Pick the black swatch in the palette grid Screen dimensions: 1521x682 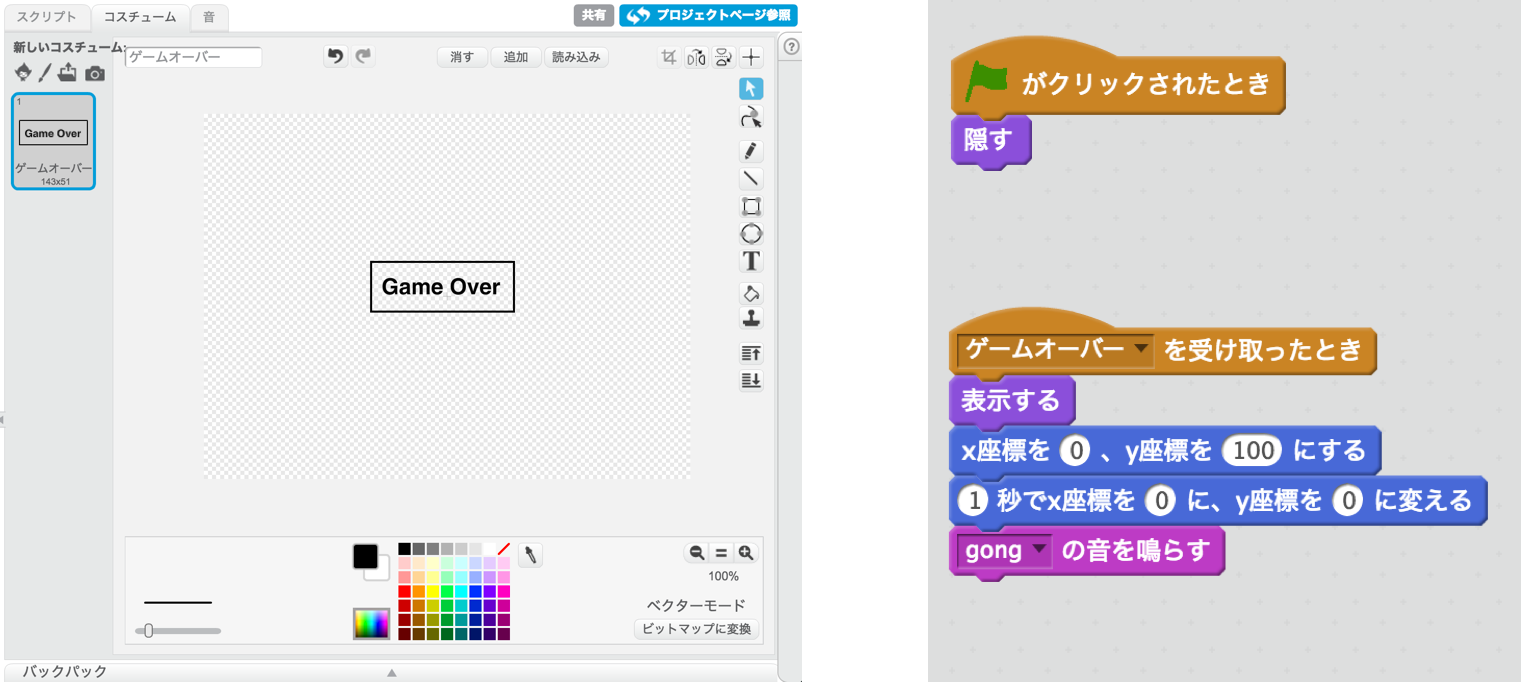click(x=404, y=549)
